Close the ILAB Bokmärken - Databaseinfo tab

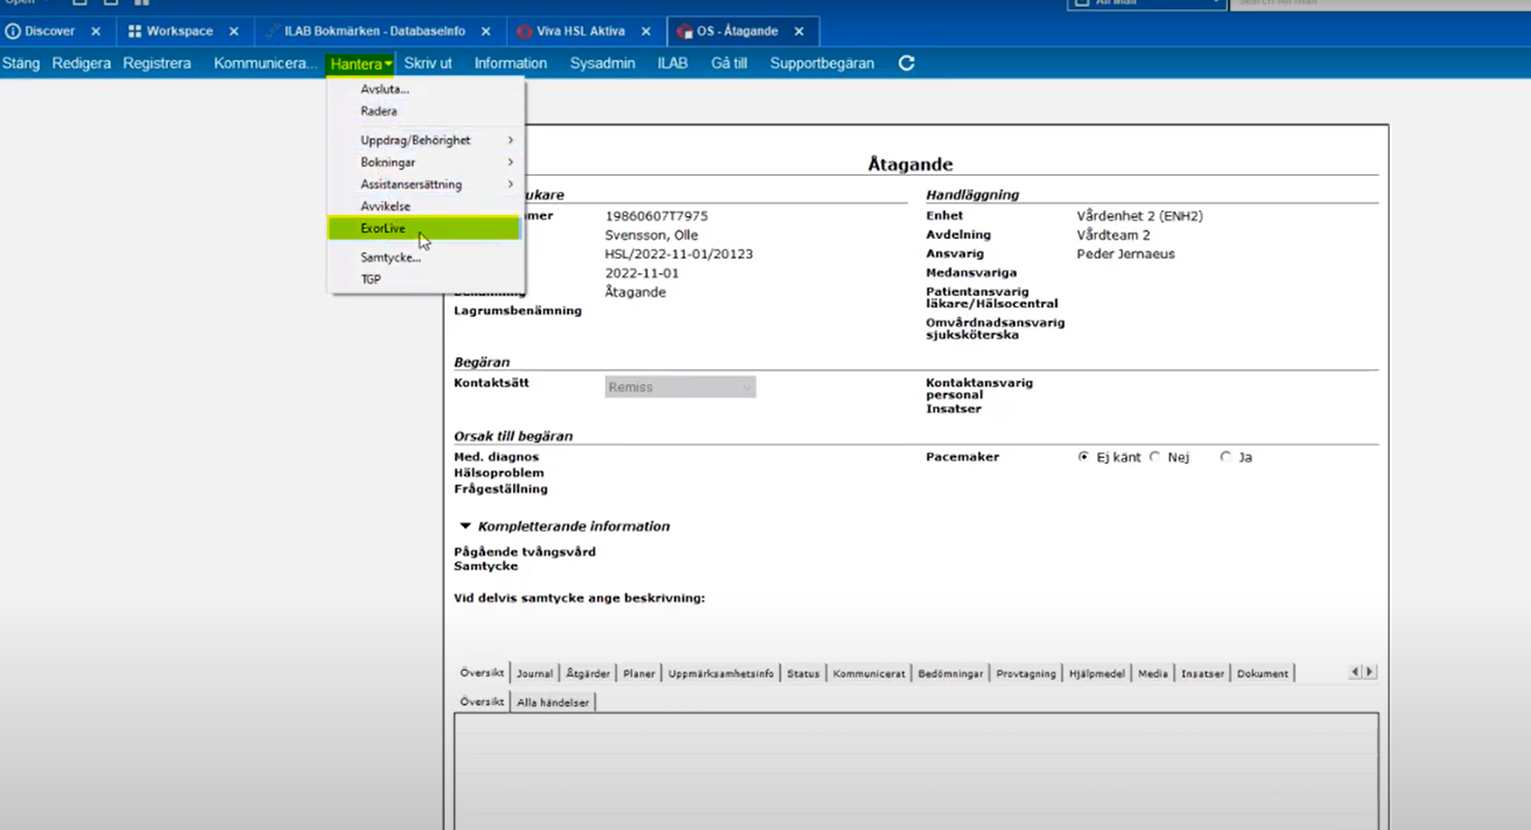486,31
